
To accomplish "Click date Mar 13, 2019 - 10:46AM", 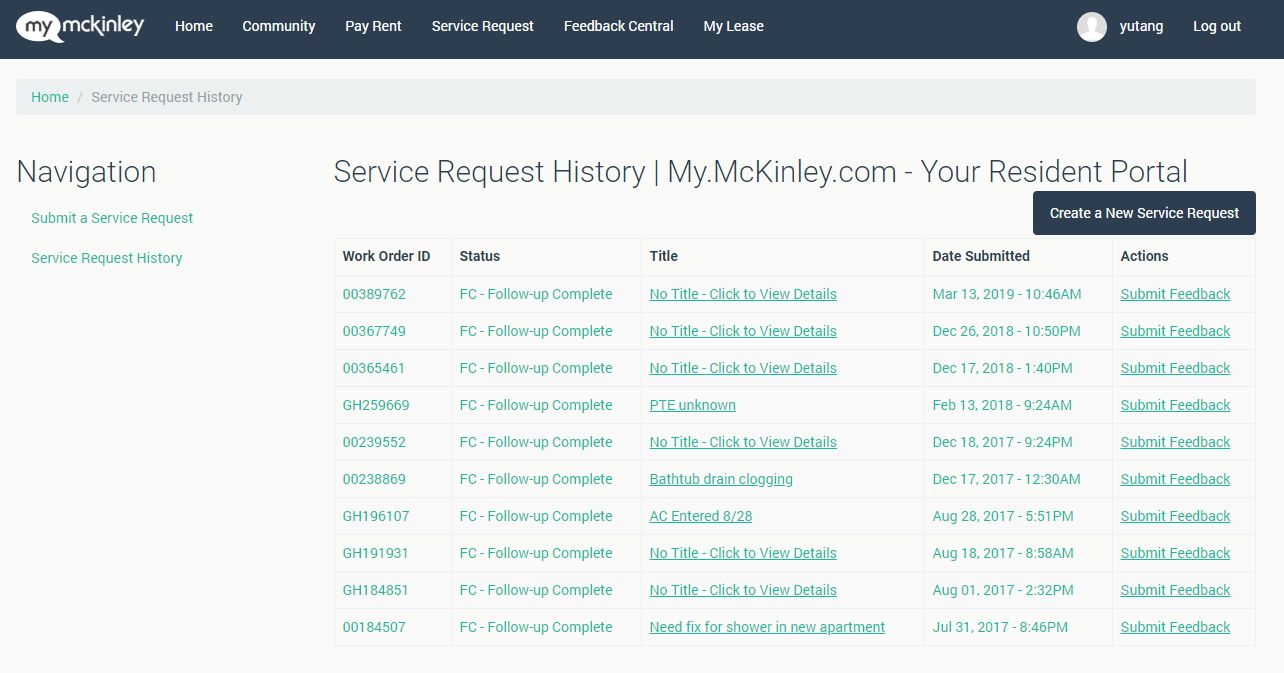I will [1007, 294].
